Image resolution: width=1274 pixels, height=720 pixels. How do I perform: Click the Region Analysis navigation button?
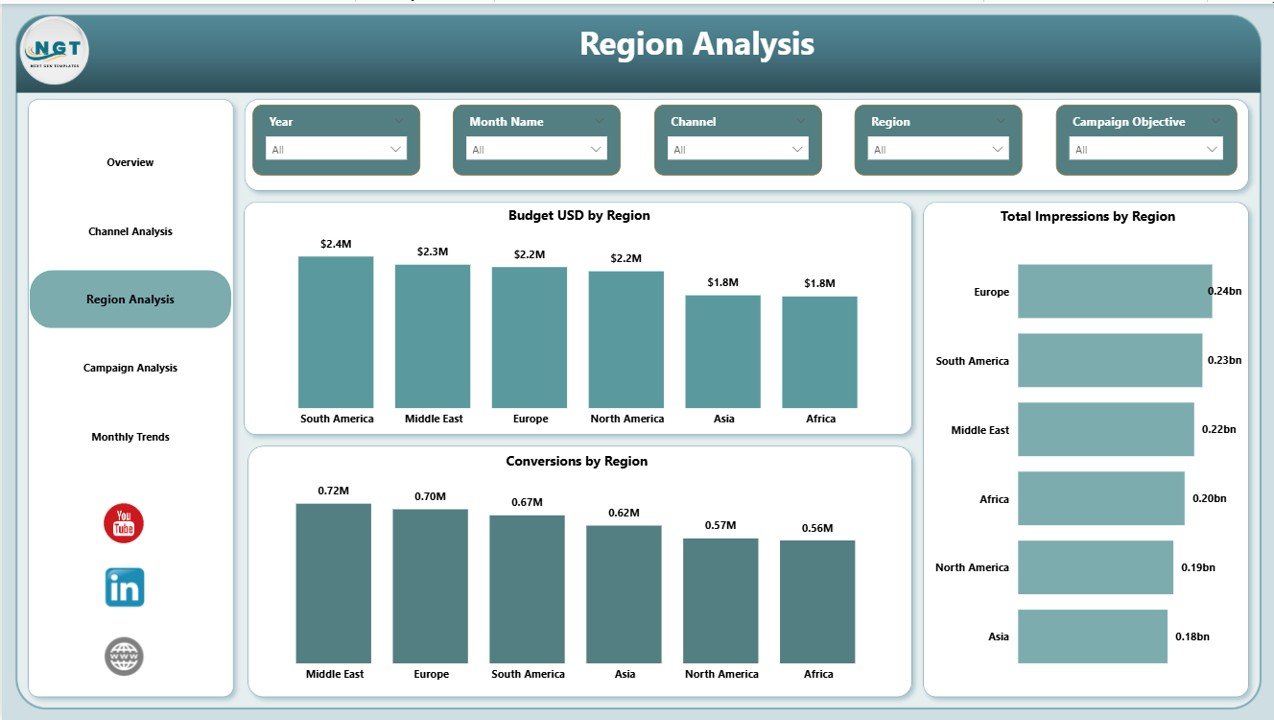[x=130, y=299]
